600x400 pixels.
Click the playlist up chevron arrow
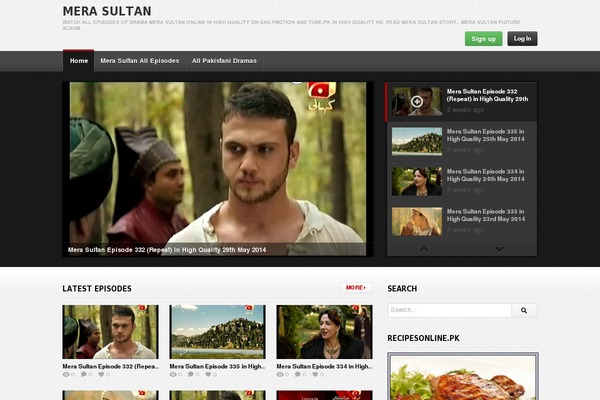tap(424, 249)
